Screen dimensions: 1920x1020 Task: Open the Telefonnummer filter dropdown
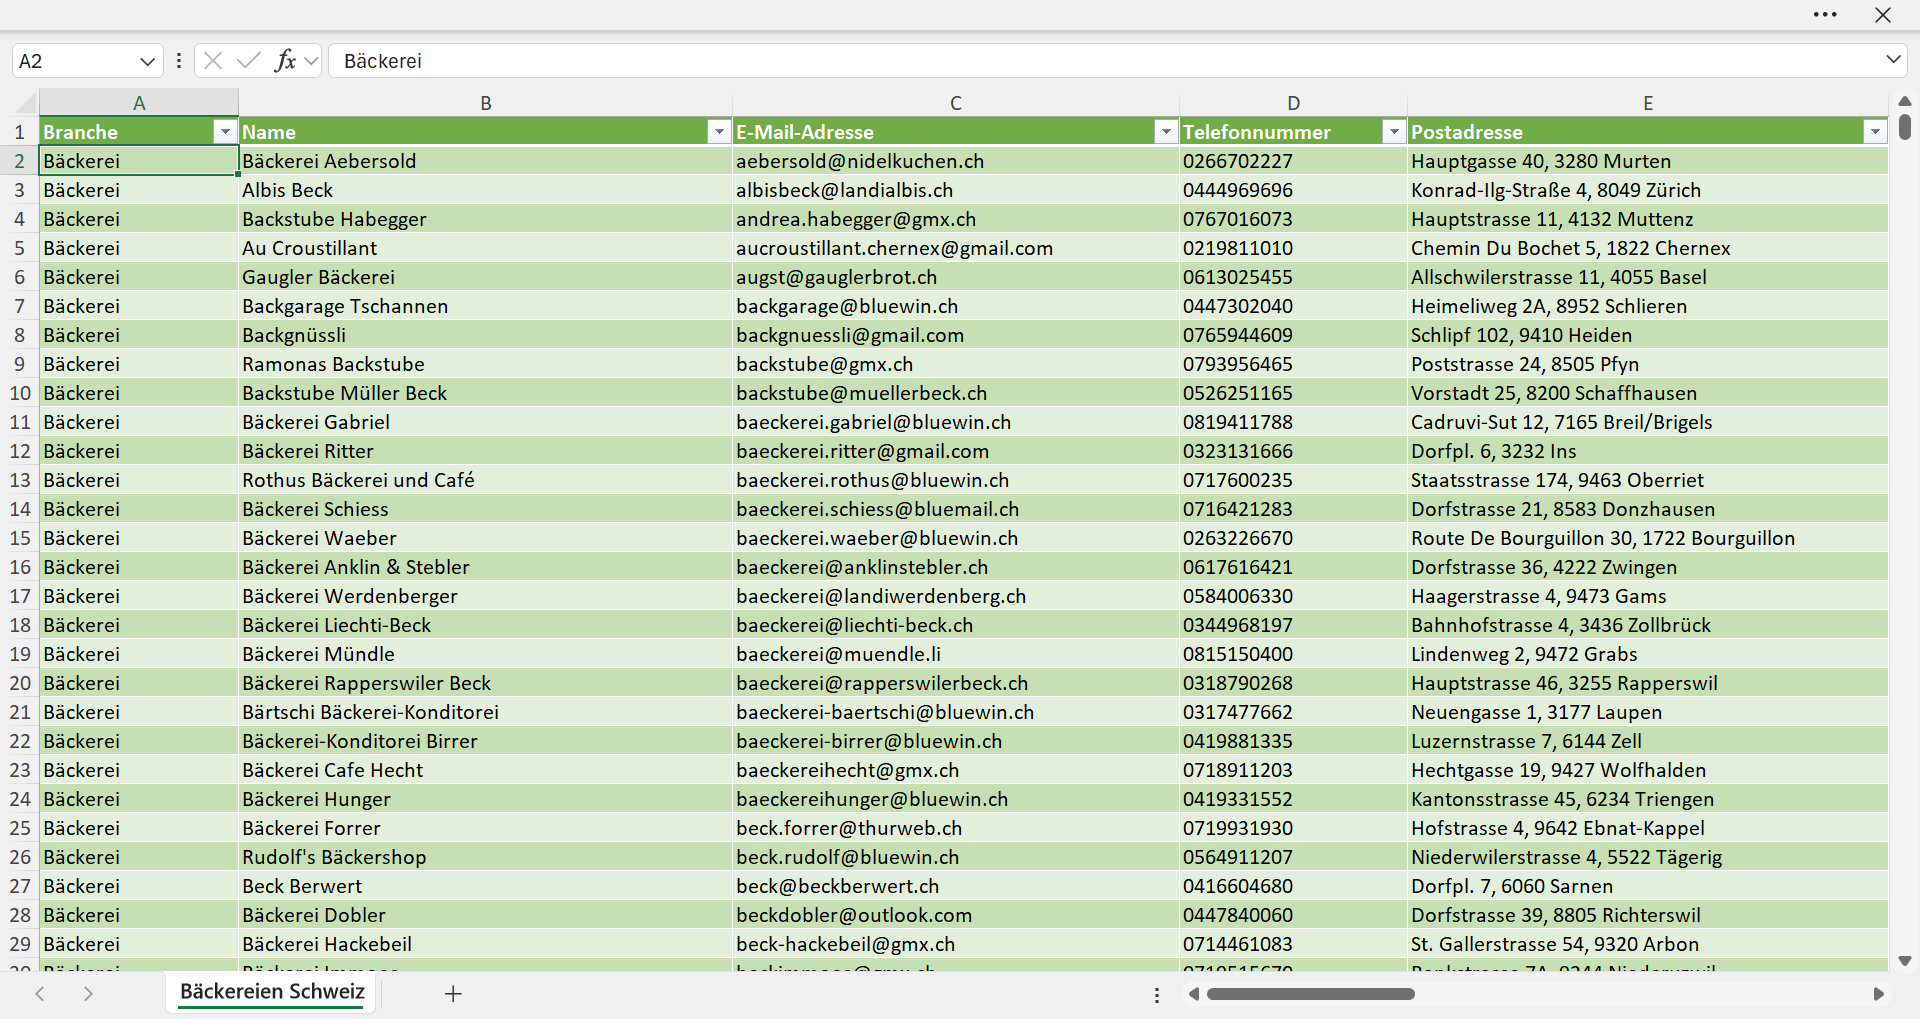click(x=1394, y=132)
